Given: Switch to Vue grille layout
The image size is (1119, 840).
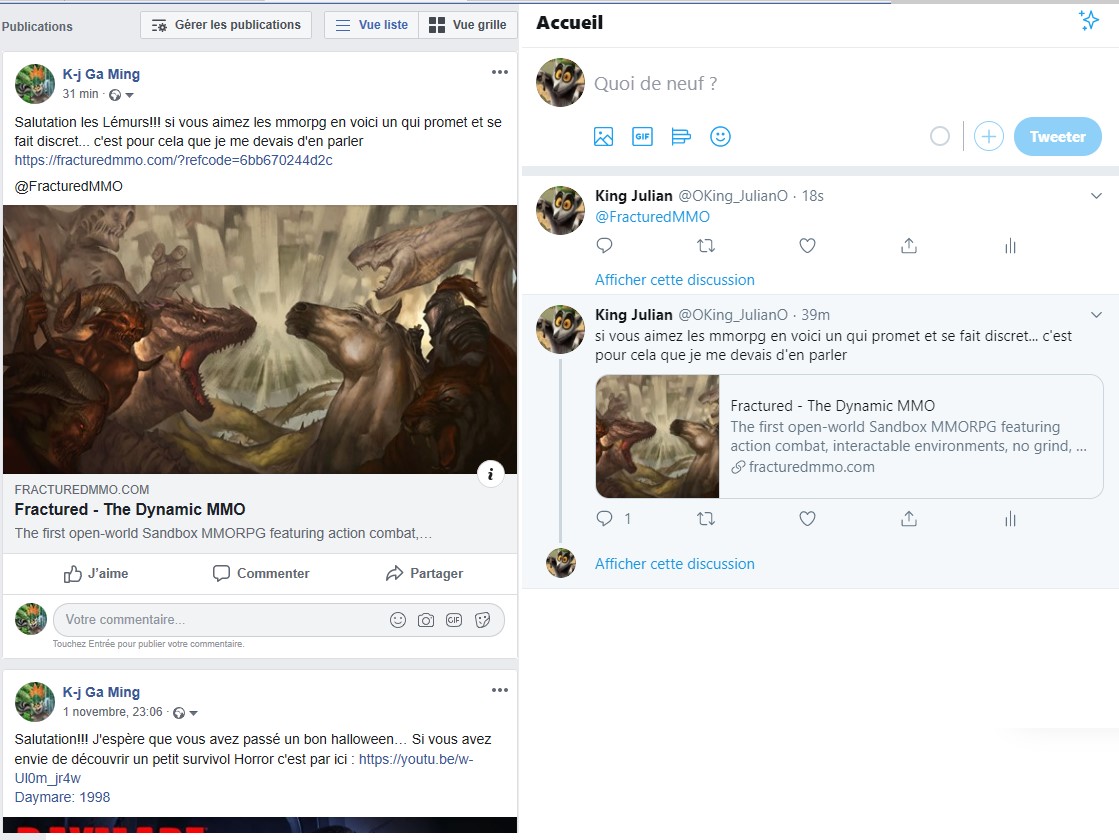Looking at the screenshot, I should tap(467, 25).
